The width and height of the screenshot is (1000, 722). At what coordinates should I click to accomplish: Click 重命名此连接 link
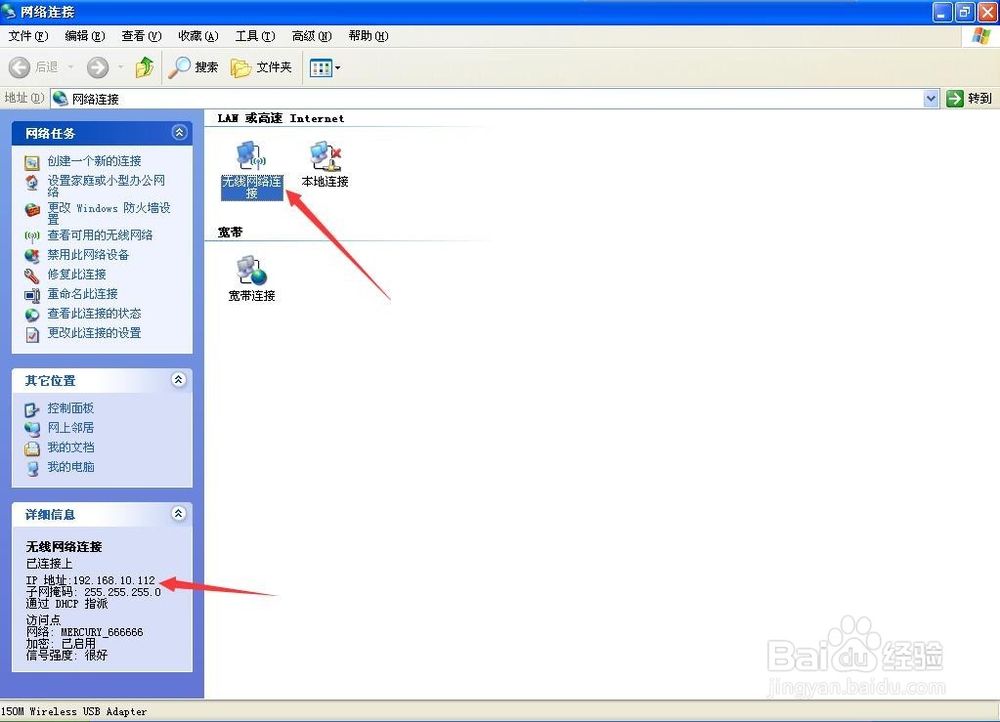[x=83, y=294]
